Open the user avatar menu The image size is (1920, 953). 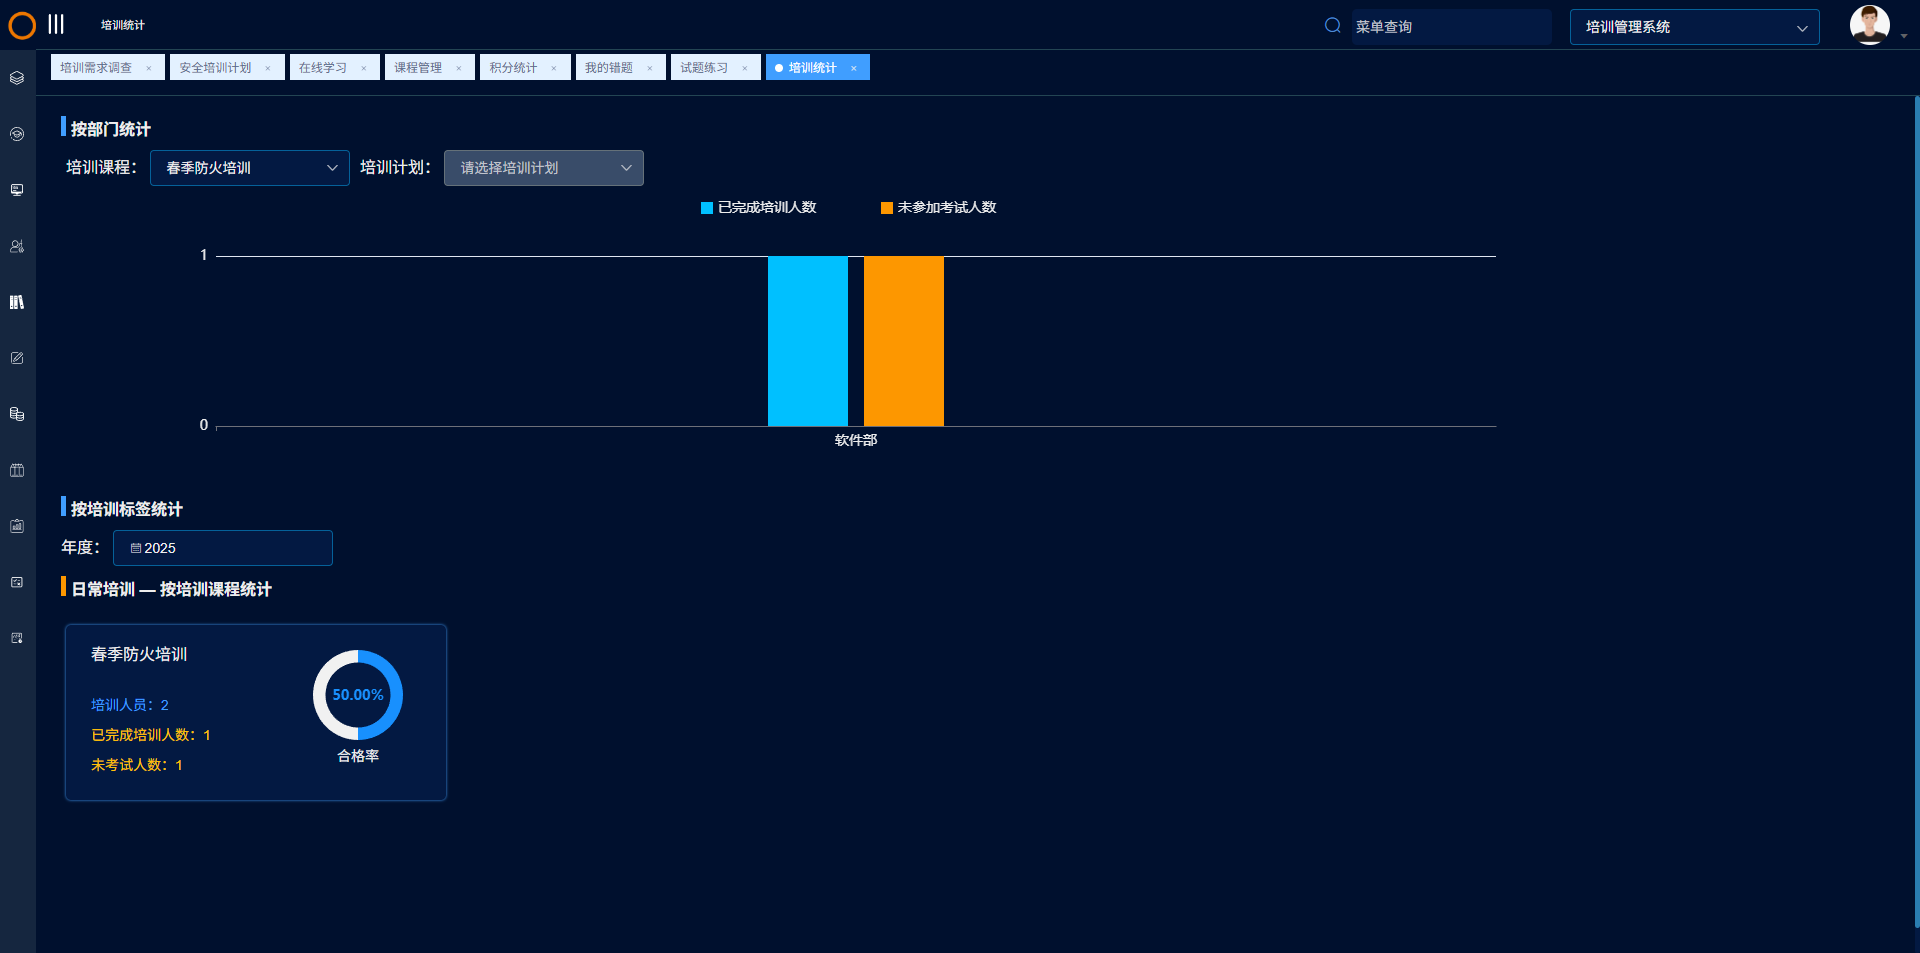[x=1869, y=25]
